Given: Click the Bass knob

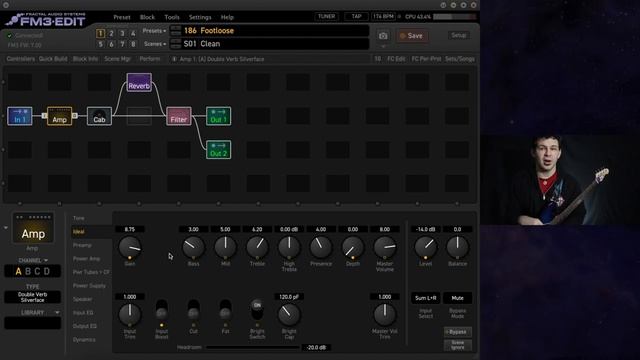Looking at the screenshot, I should point(193,247).
